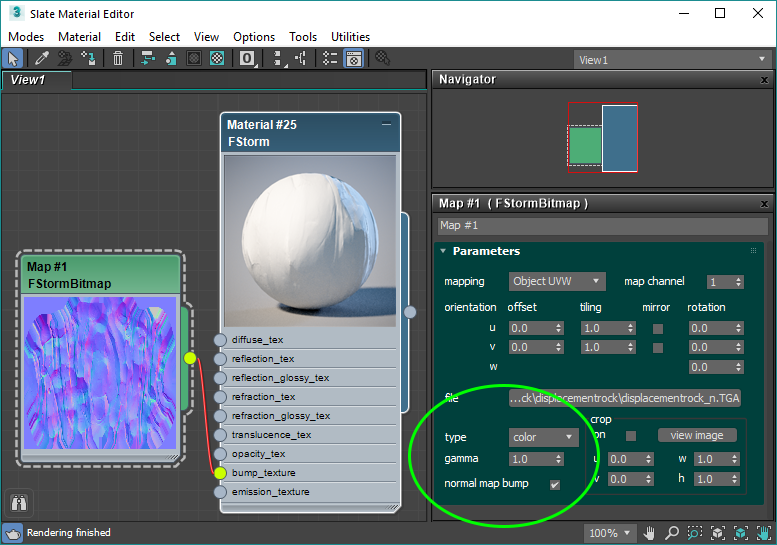777x545 pixels.
Task: Switch to the View1 tab
Action: click(x=36, y=80)
